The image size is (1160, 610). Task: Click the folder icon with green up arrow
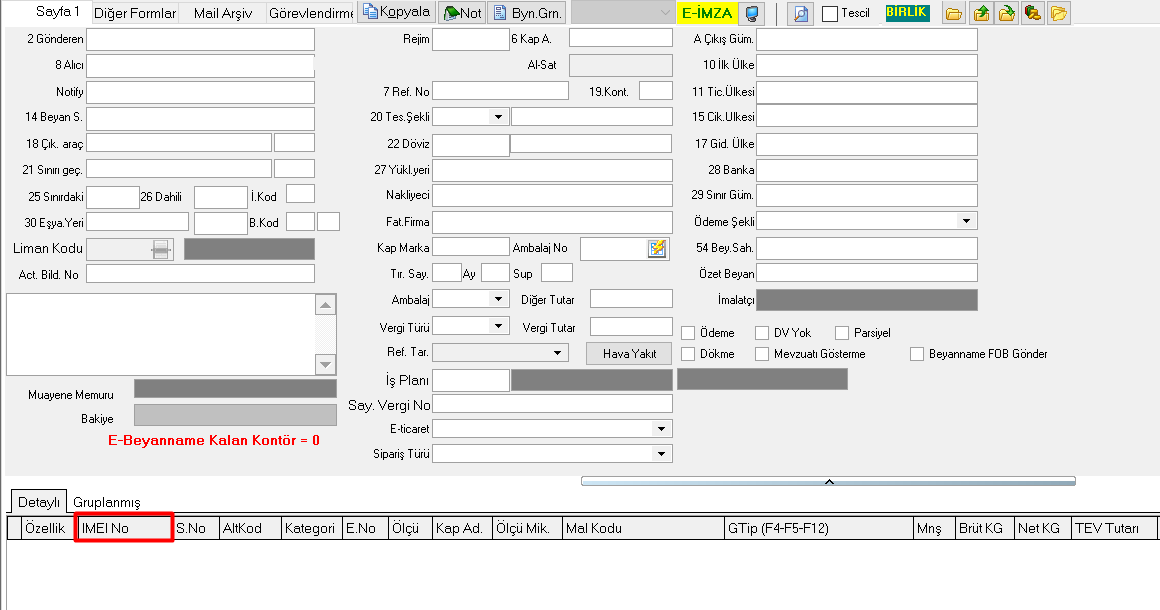pos(980,13)
